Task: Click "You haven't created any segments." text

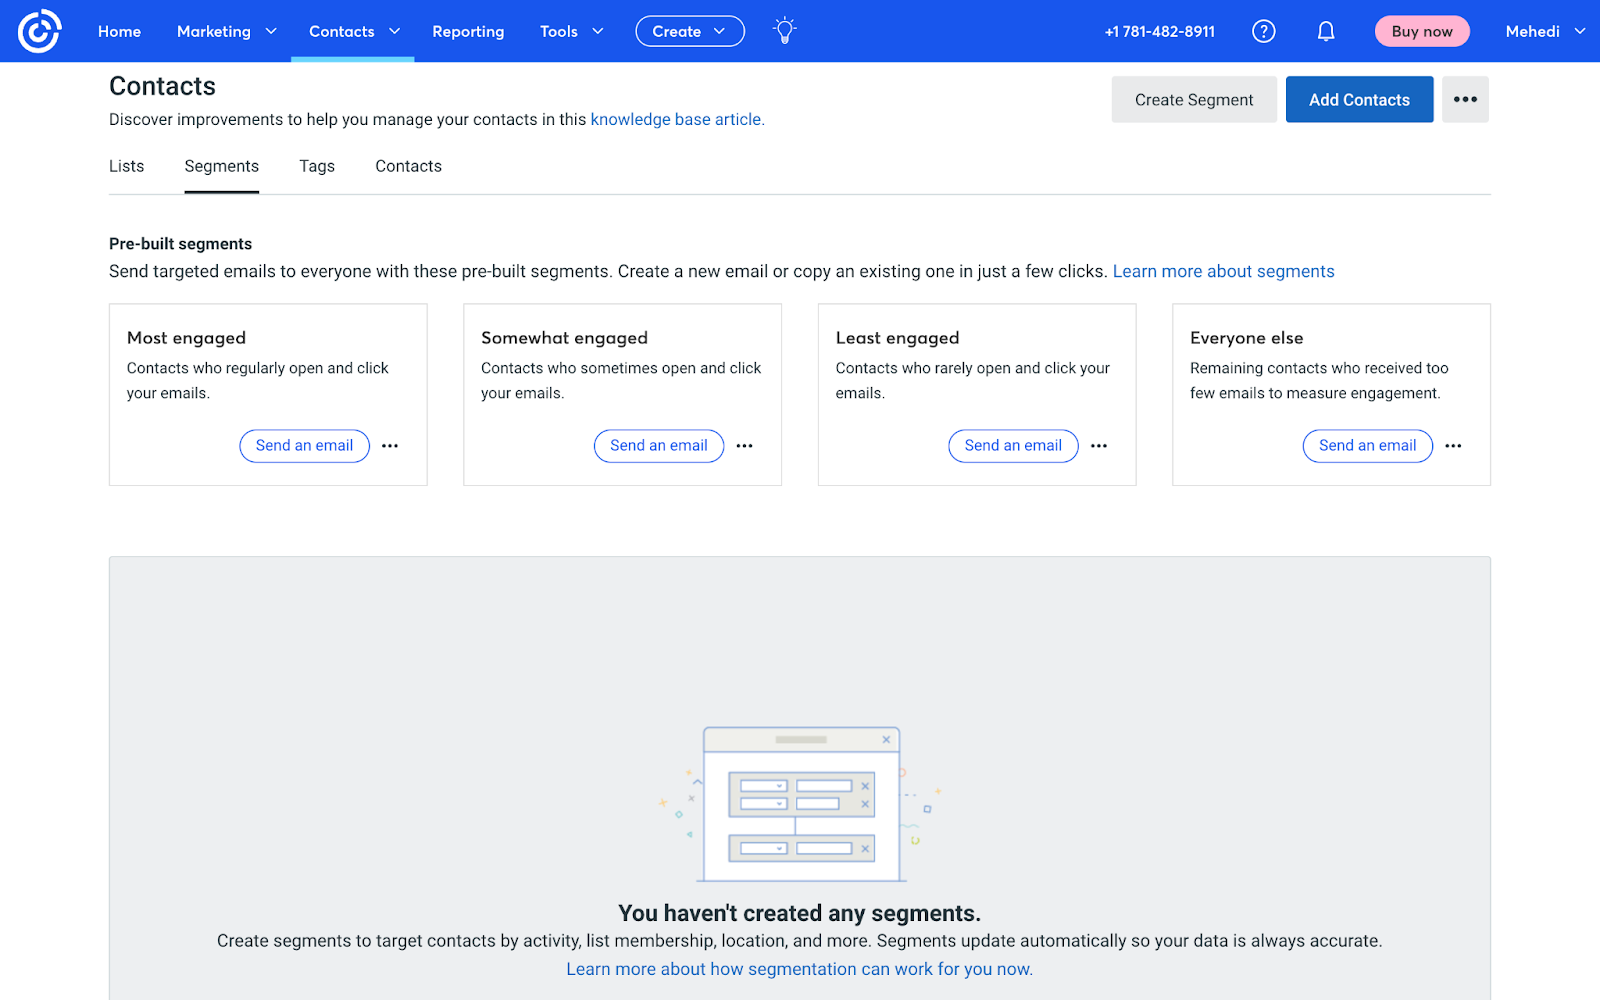Action: 799,913
